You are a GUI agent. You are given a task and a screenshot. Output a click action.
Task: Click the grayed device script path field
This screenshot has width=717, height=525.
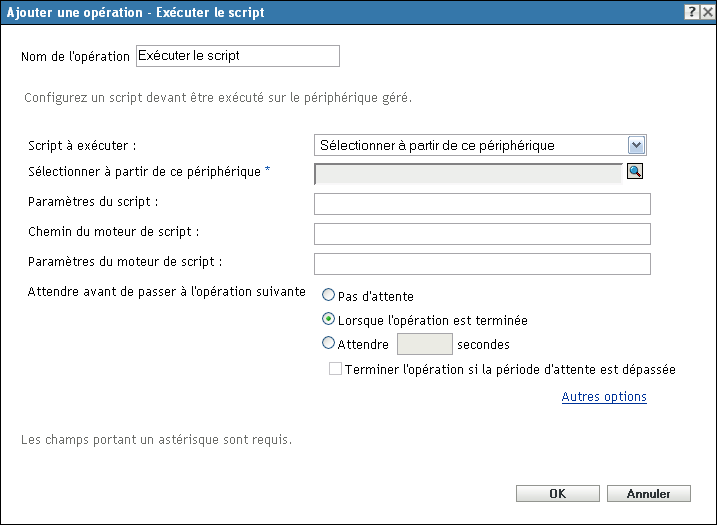click(x=468, y=174)
